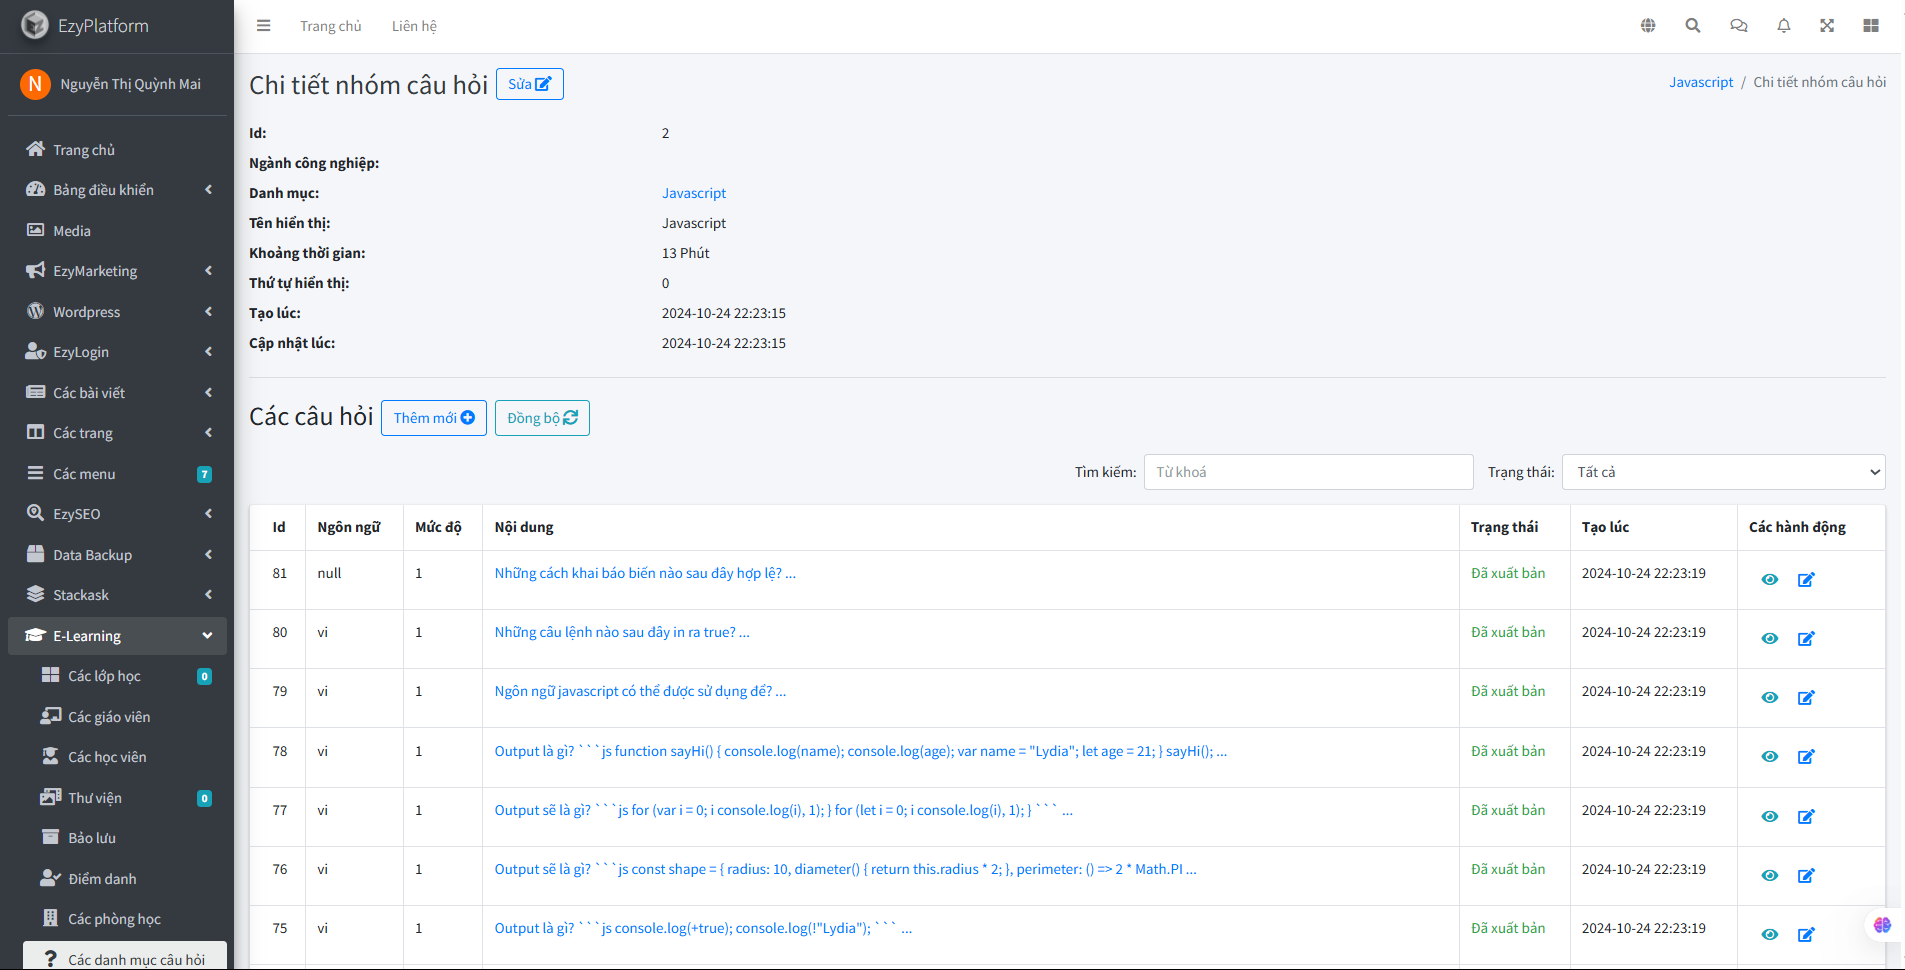Open the language globe icon
This screenshot has width=1905, height=970.
[x=1648, y=26]
